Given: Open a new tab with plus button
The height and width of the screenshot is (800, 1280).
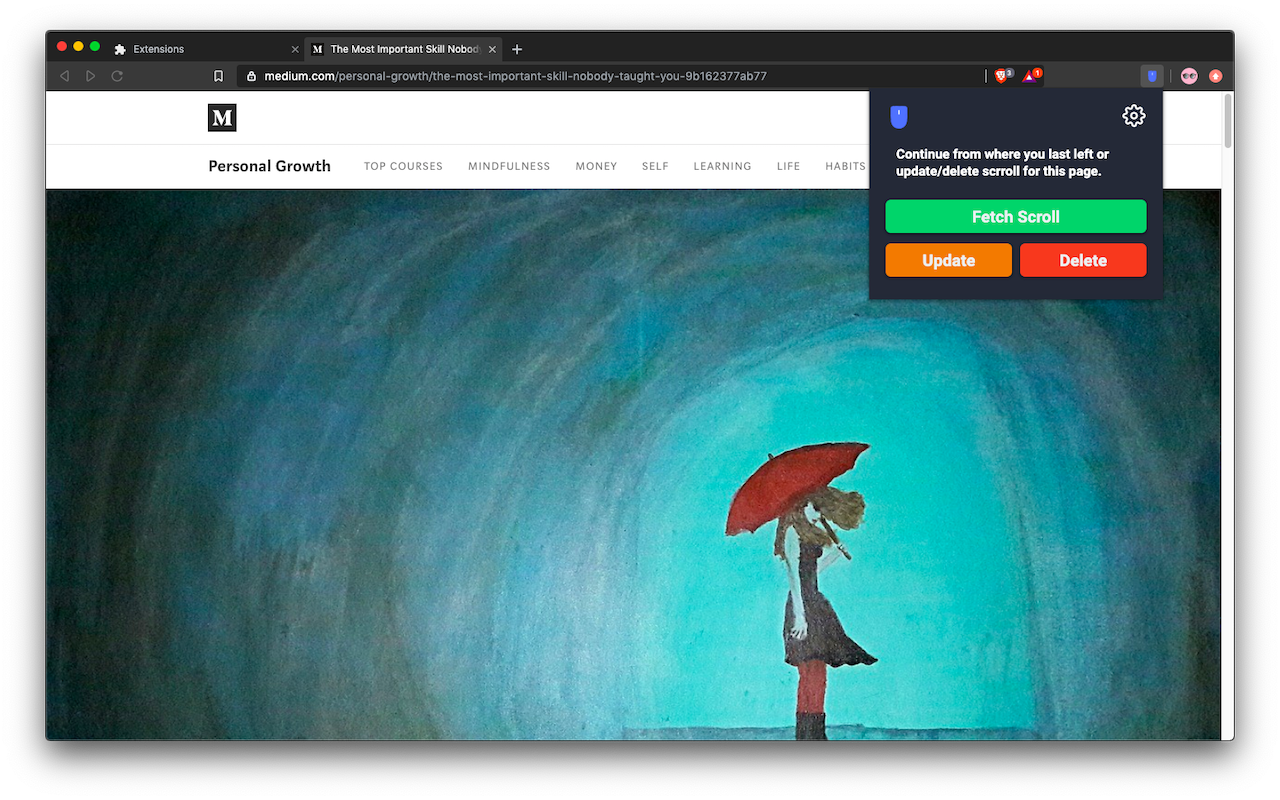Looking at the screenshot, I should (517, 49).
